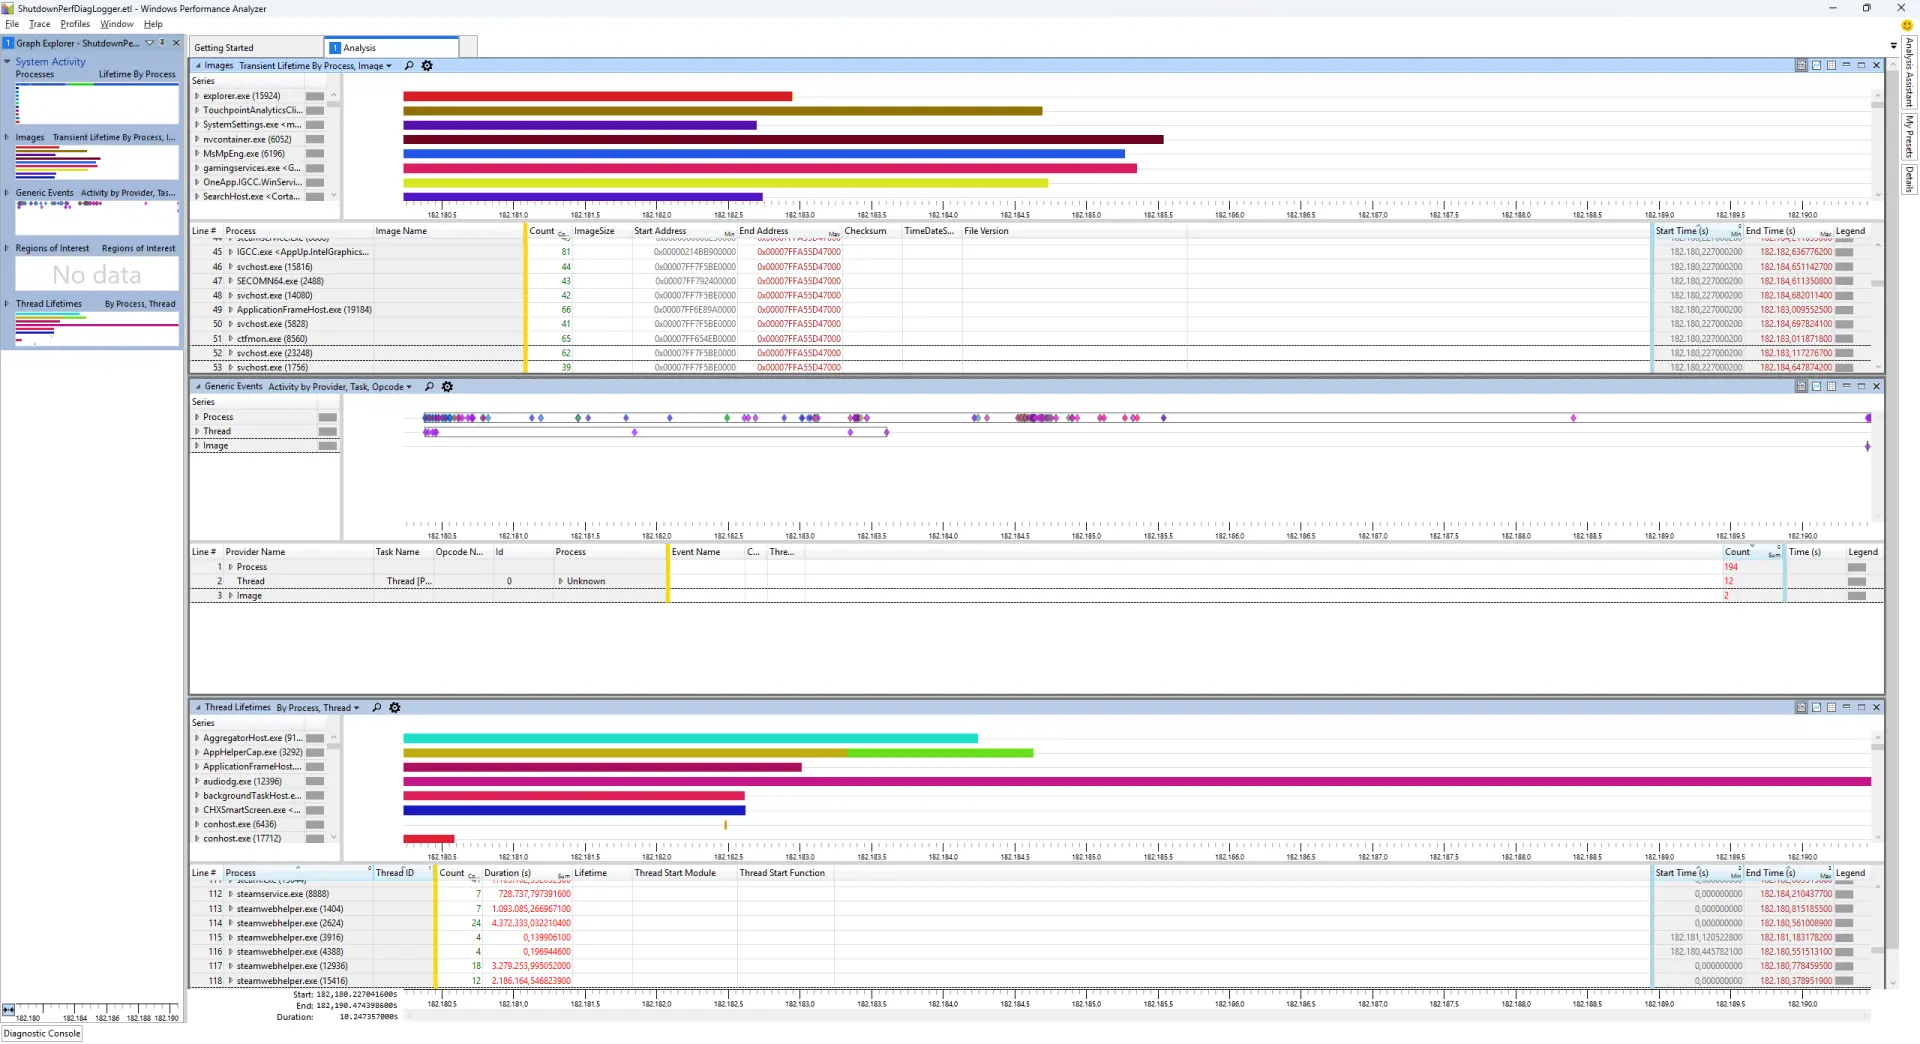Switch Images panel to graph-only view
This screenshot has height=1044, width=1920.
click(1816, 65)
